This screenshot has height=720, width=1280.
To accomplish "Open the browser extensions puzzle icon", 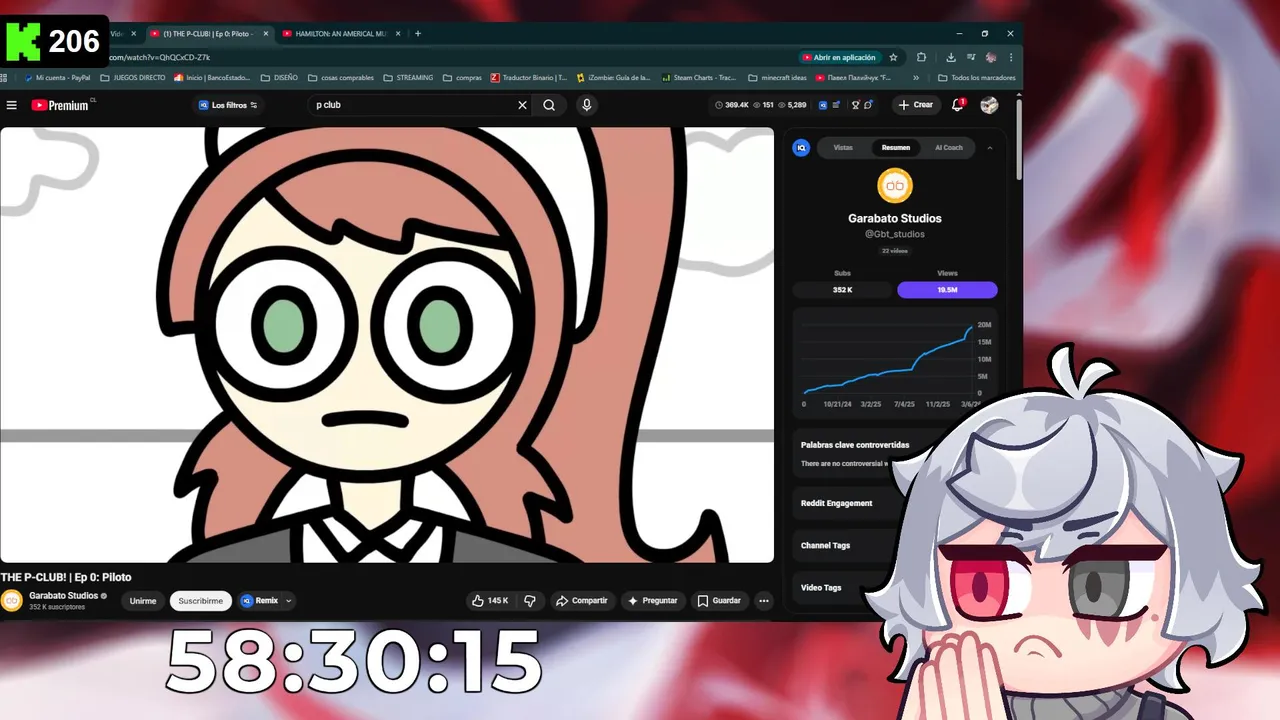I will 922,58.
